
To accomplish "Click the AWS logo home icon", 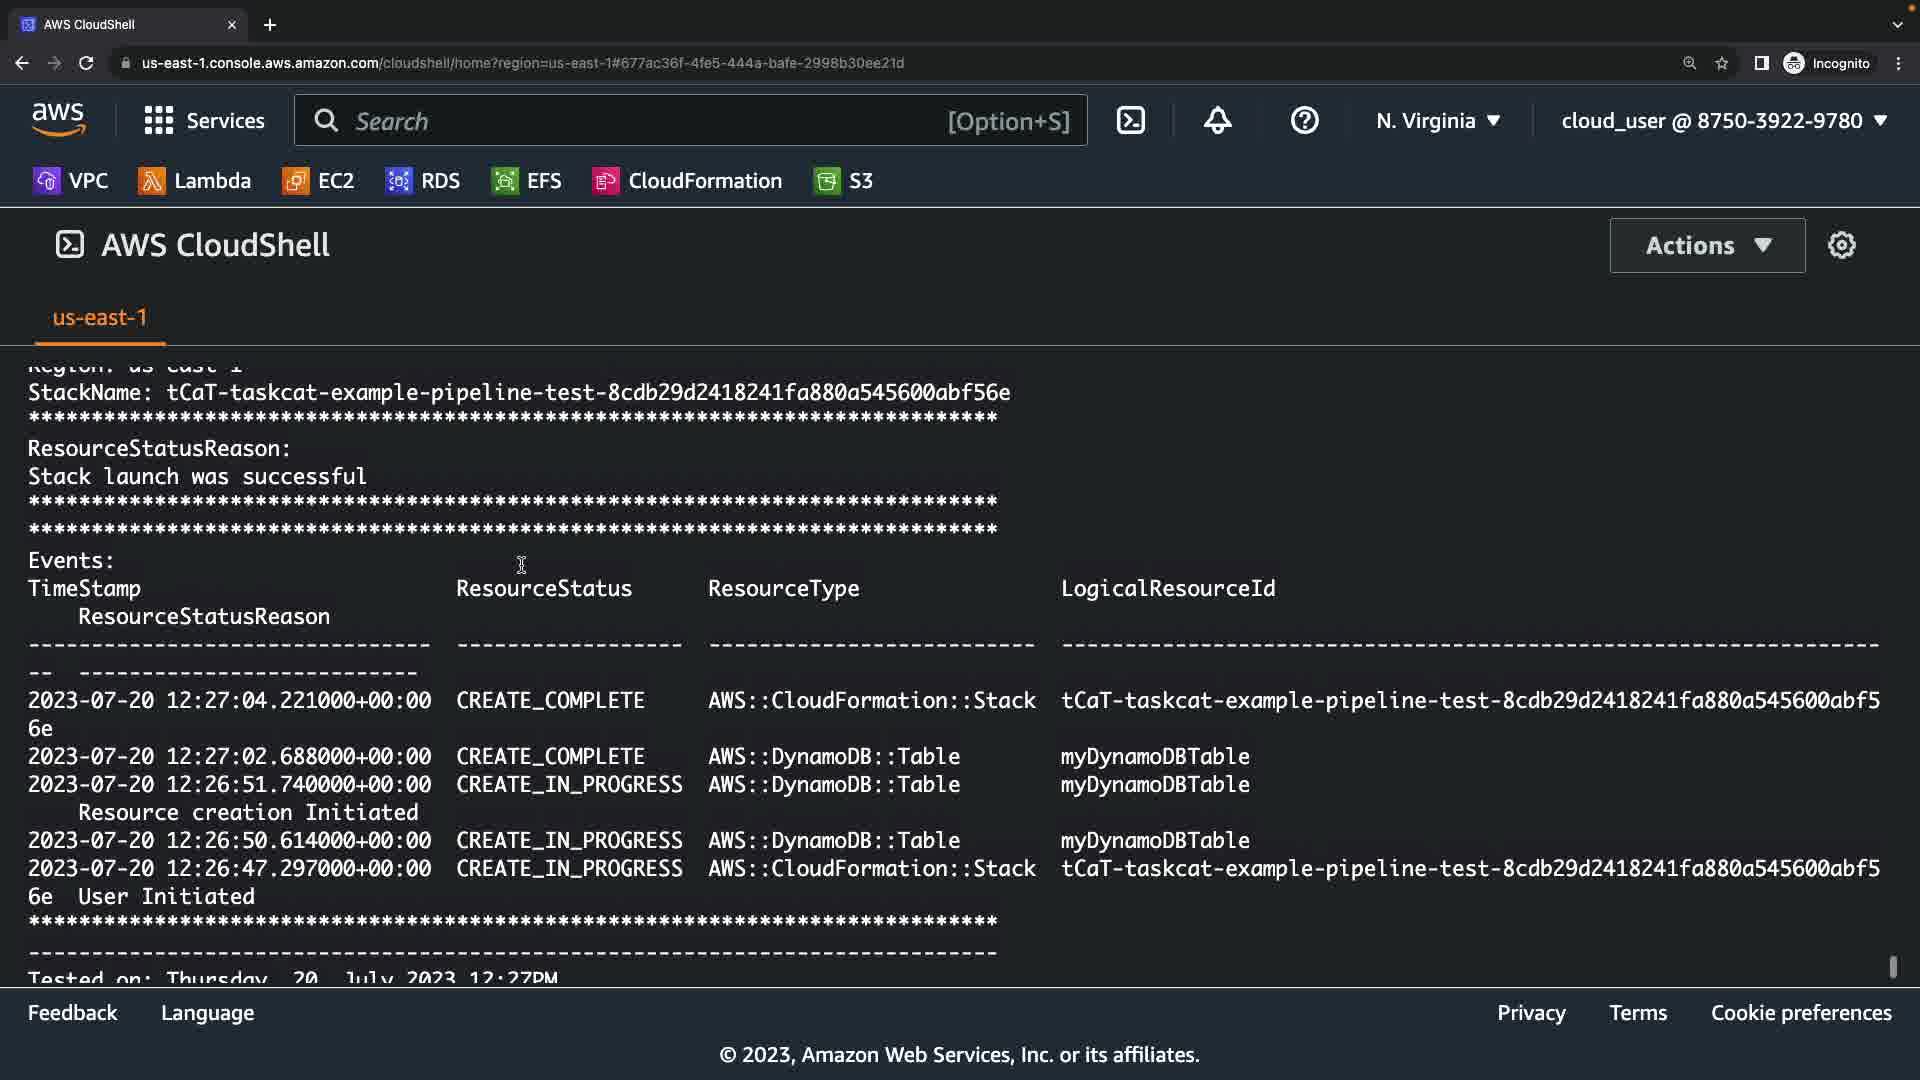I will pyautogui.click(x=58, y=120).
